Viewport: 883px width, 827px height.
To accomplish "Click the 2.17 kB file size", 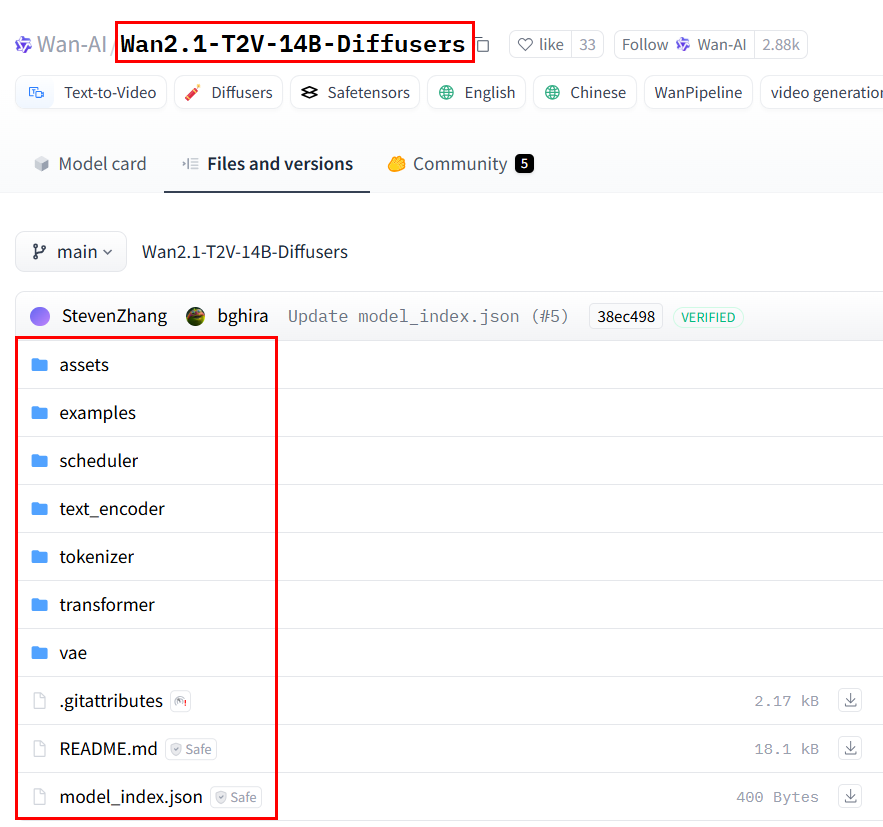I will click(786, 701).
